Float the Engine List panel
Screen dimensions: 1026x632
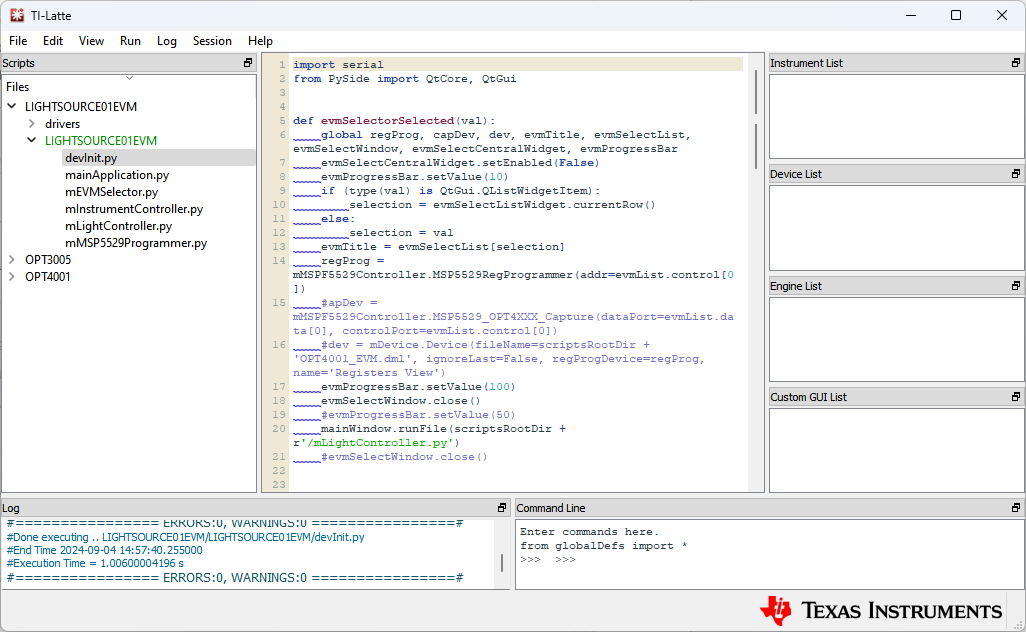[1016, 286]
